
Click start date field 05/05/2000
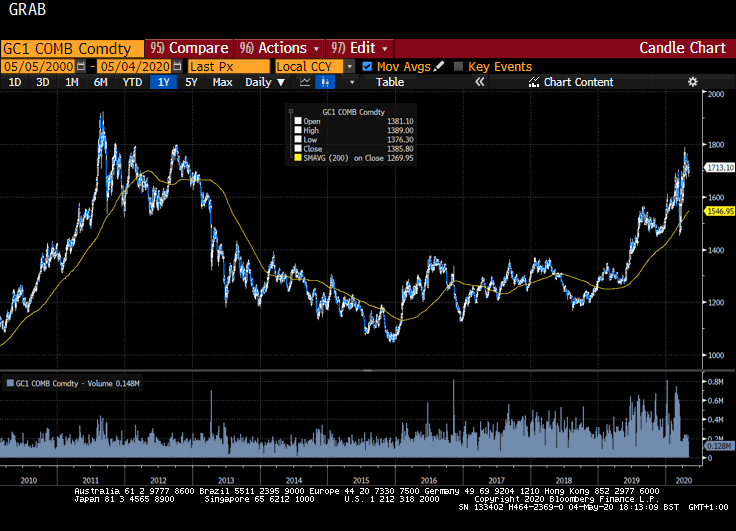click(38, 66)
